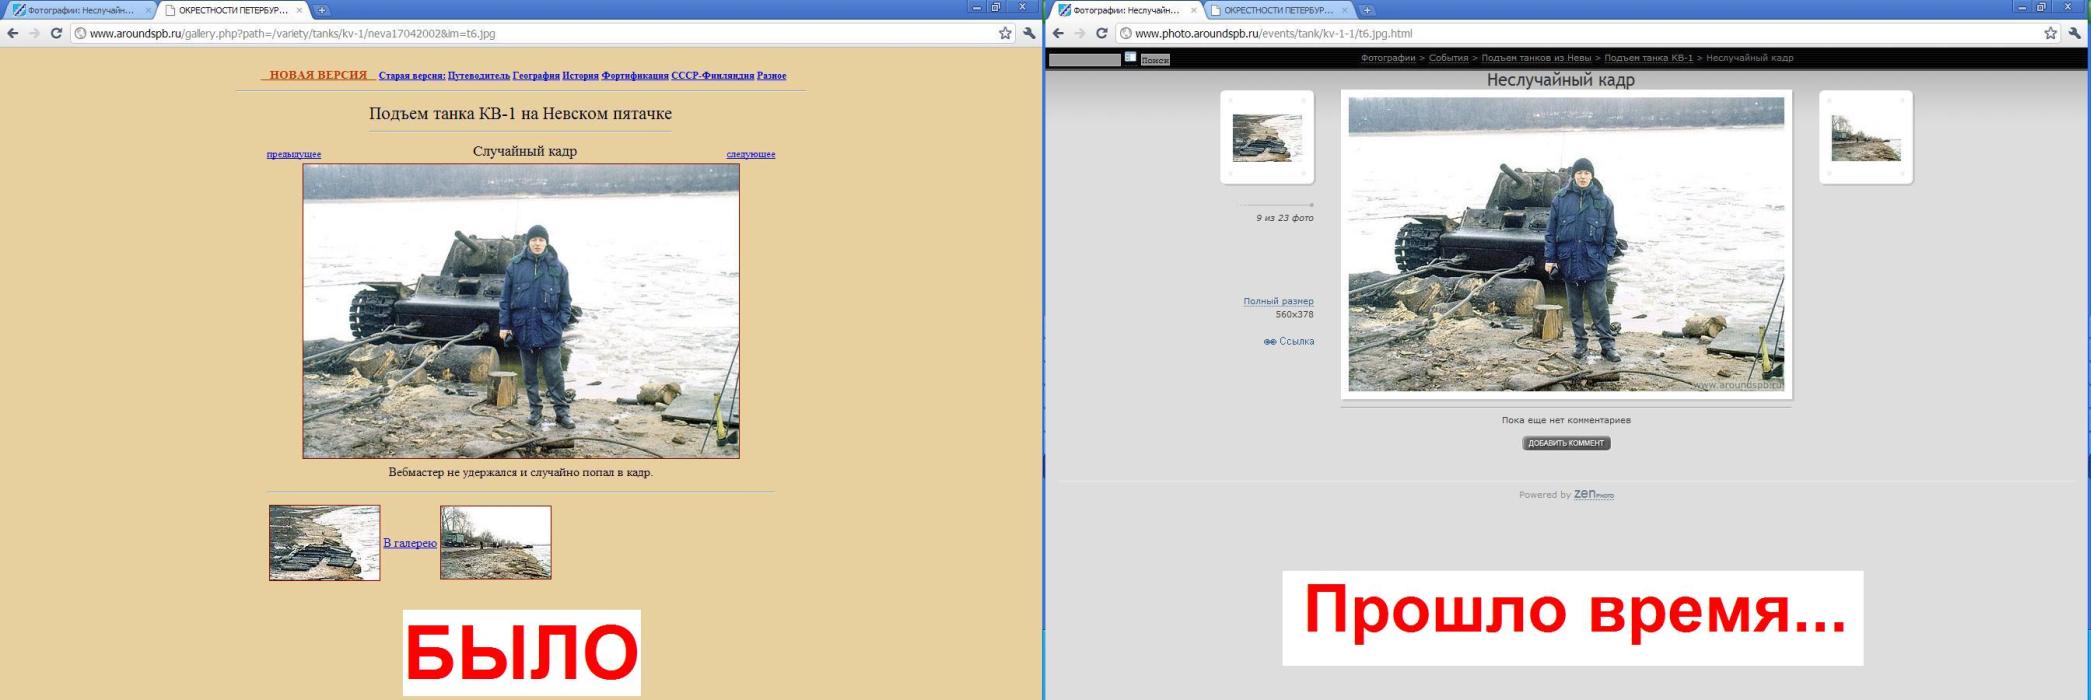This screenshot has height=700, width=2091.
Task: Click the Неслучайный кадр heading
Action: tap(1561, 80)
